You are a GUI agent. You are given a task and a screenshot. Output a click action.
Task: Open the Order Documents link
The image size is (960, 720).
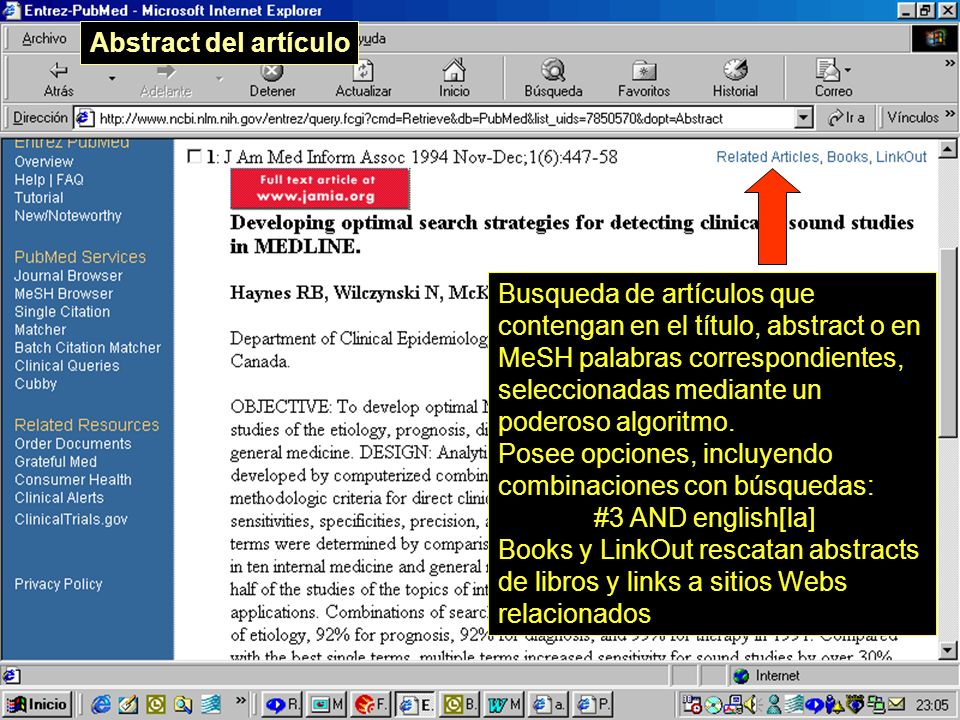tap(73, 443)
